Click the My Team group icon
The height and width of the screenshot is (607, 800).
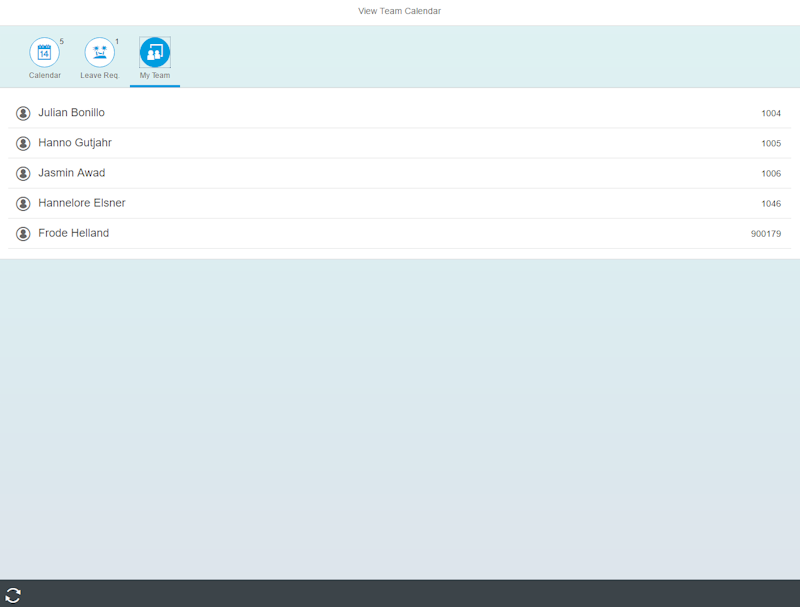point(154,50)
